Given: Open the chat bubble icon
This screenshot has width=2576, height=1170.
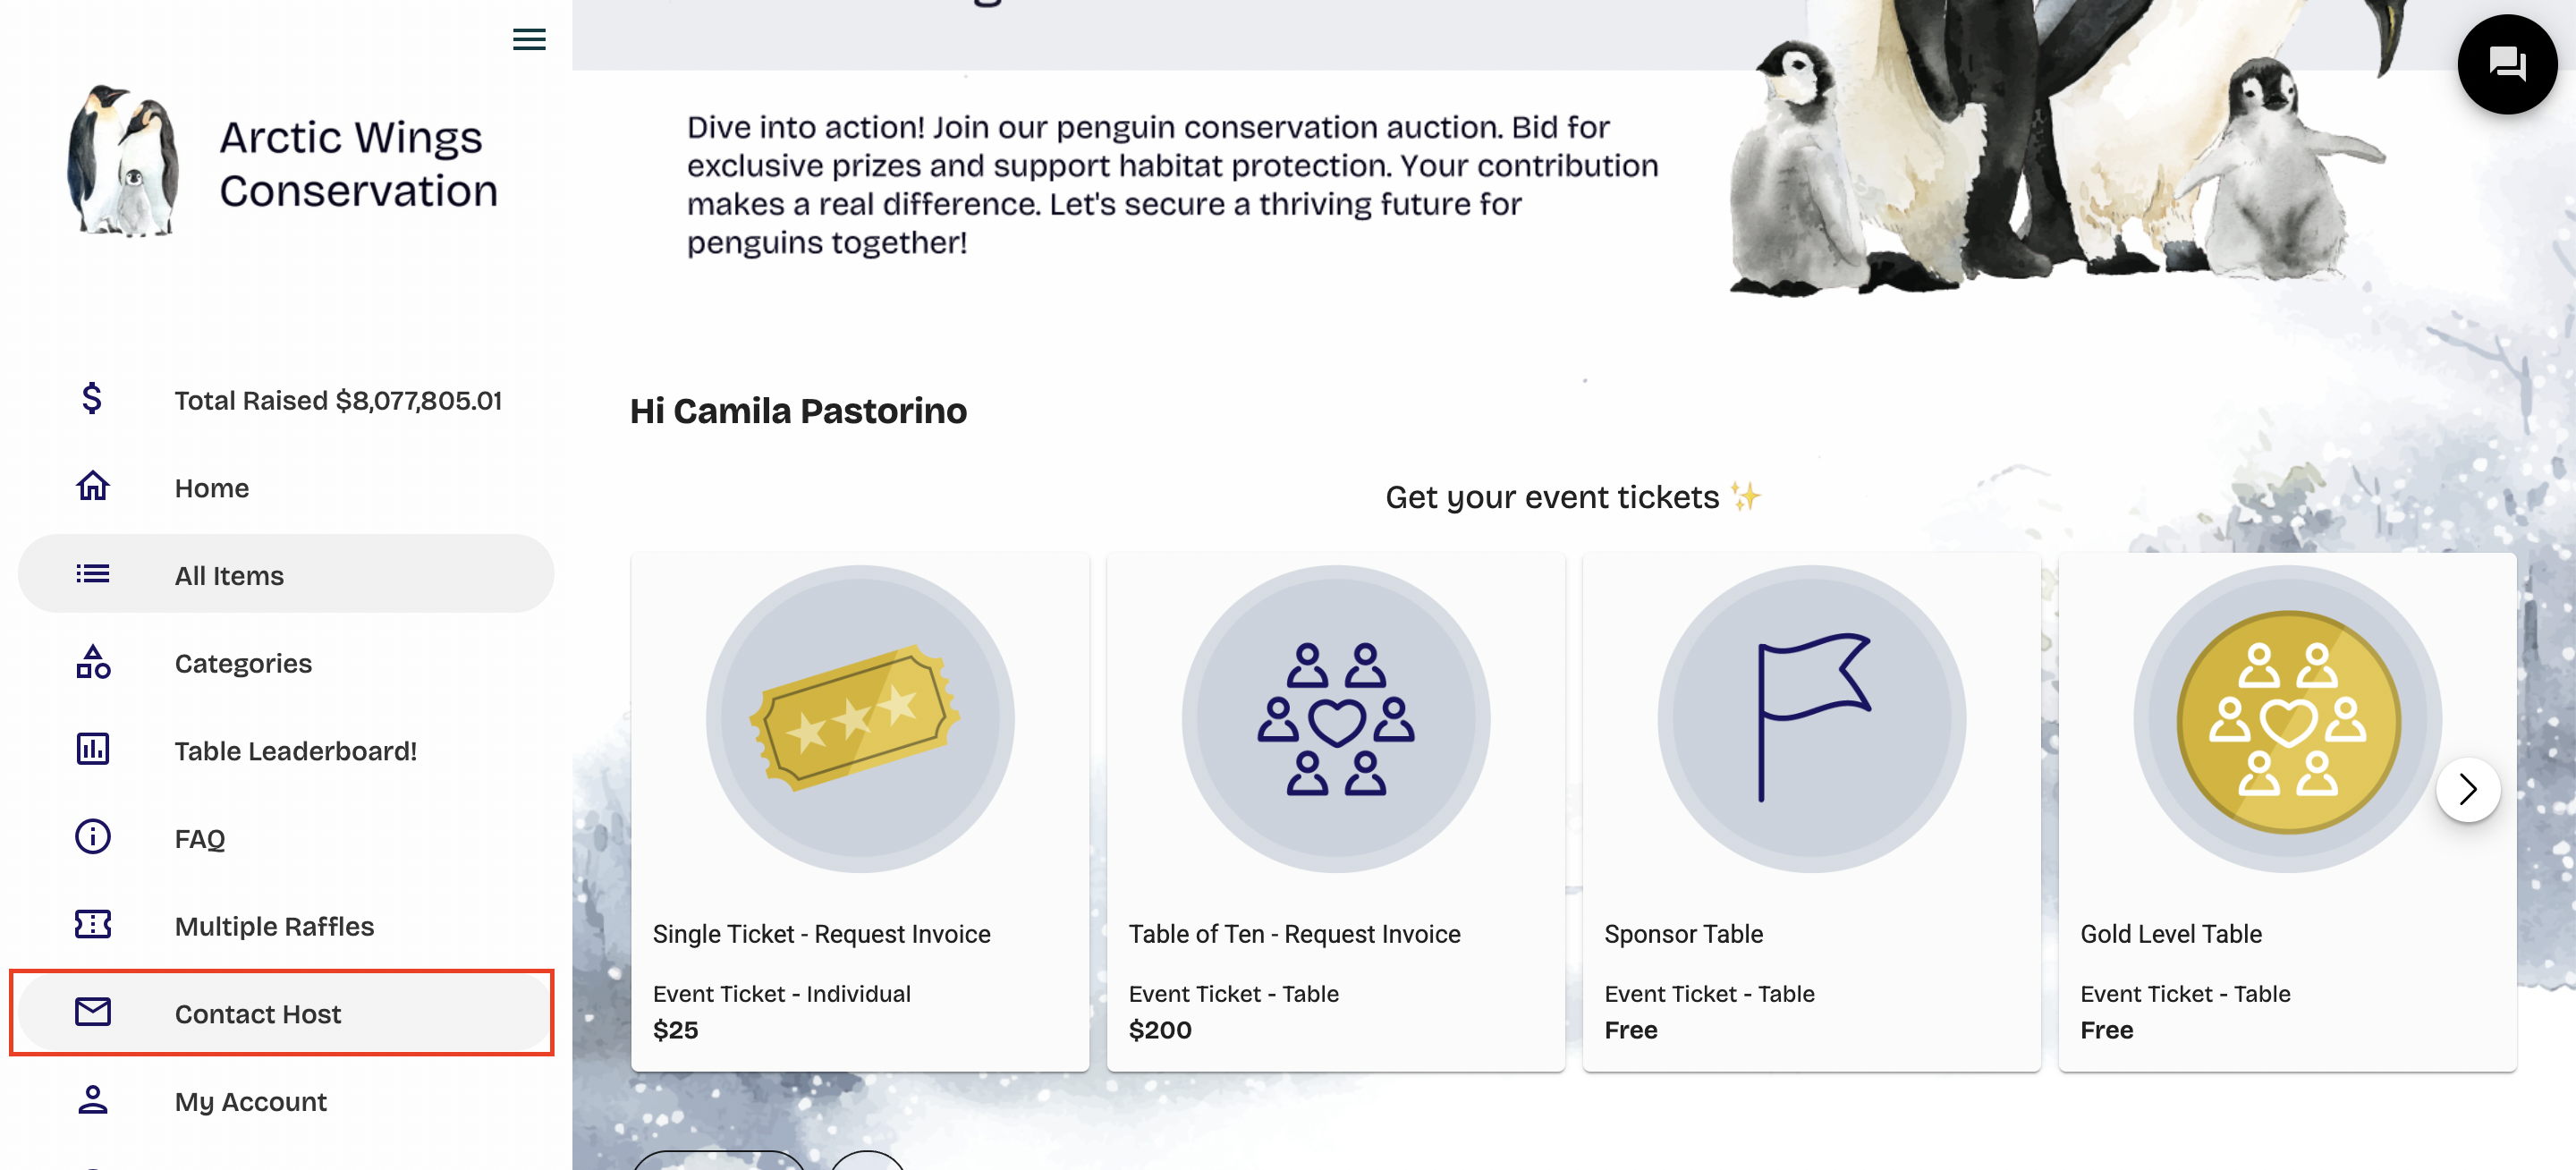Looking at the screenshot, I should 2506,64.
